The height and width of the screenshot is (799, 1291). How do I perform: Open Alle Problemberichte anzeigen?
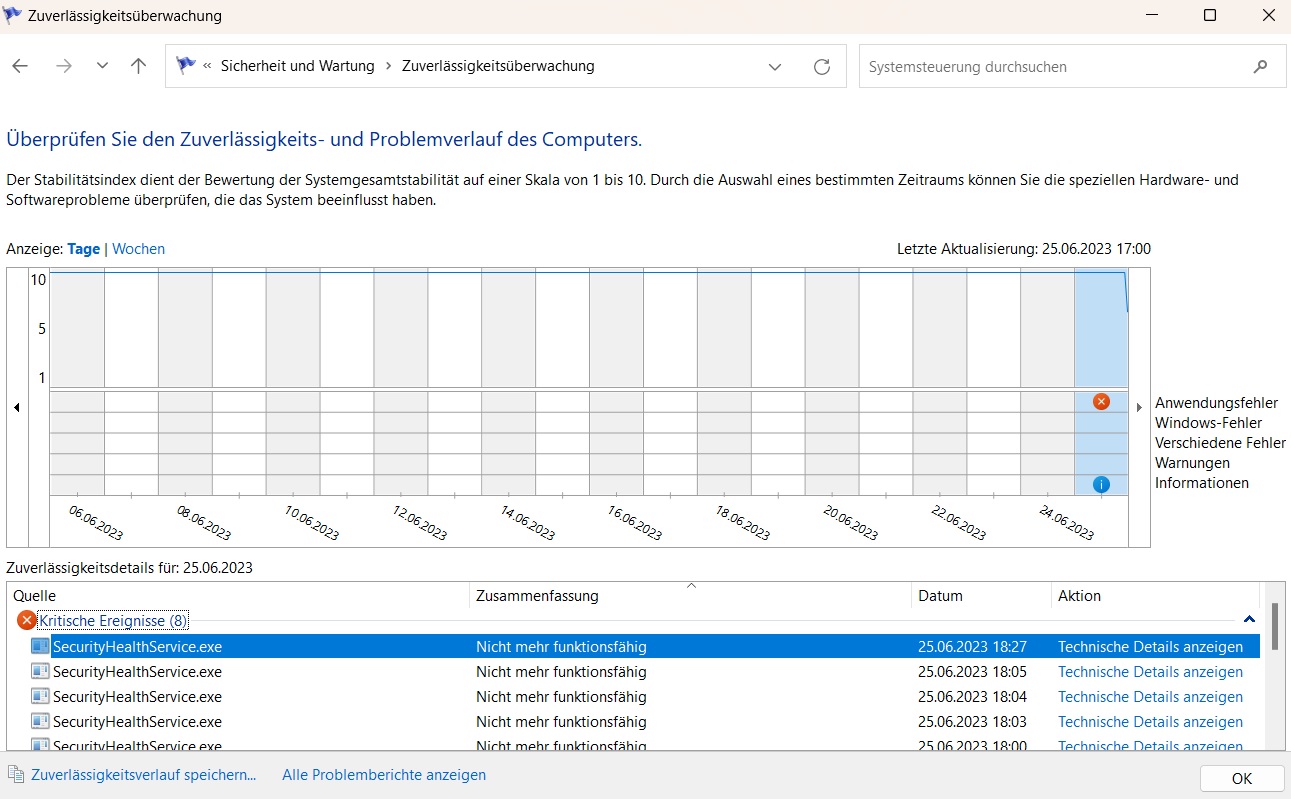[384, 775]
